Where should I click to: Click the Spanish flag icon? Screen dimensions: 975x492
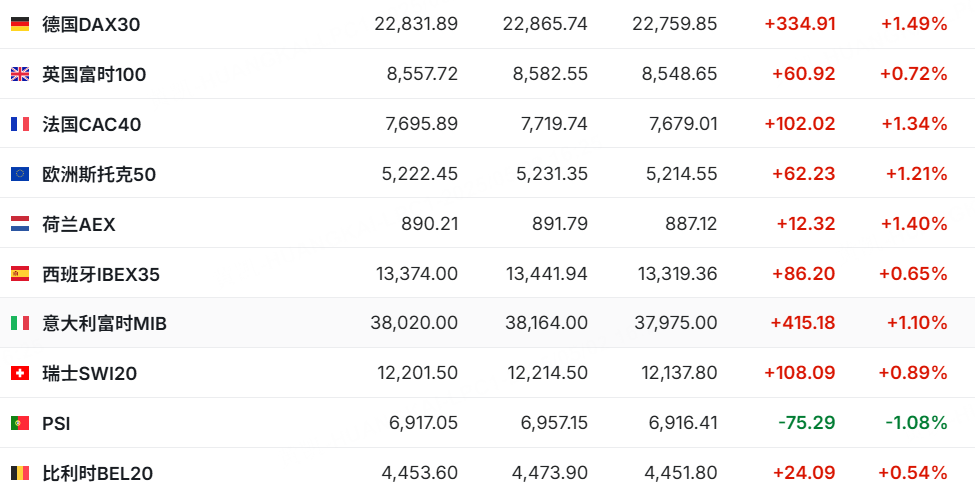click(x=20, y=273)
